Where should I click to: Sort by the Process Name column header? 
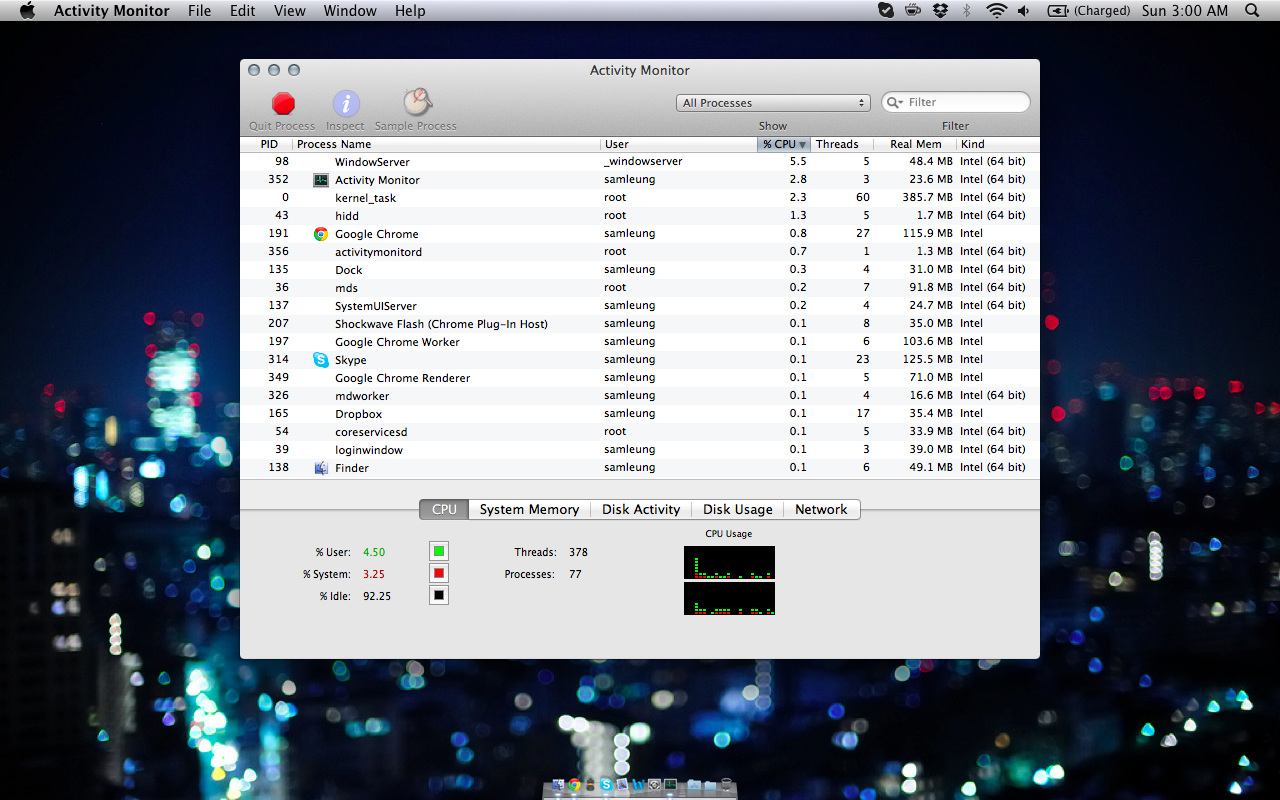click(448, 144)
